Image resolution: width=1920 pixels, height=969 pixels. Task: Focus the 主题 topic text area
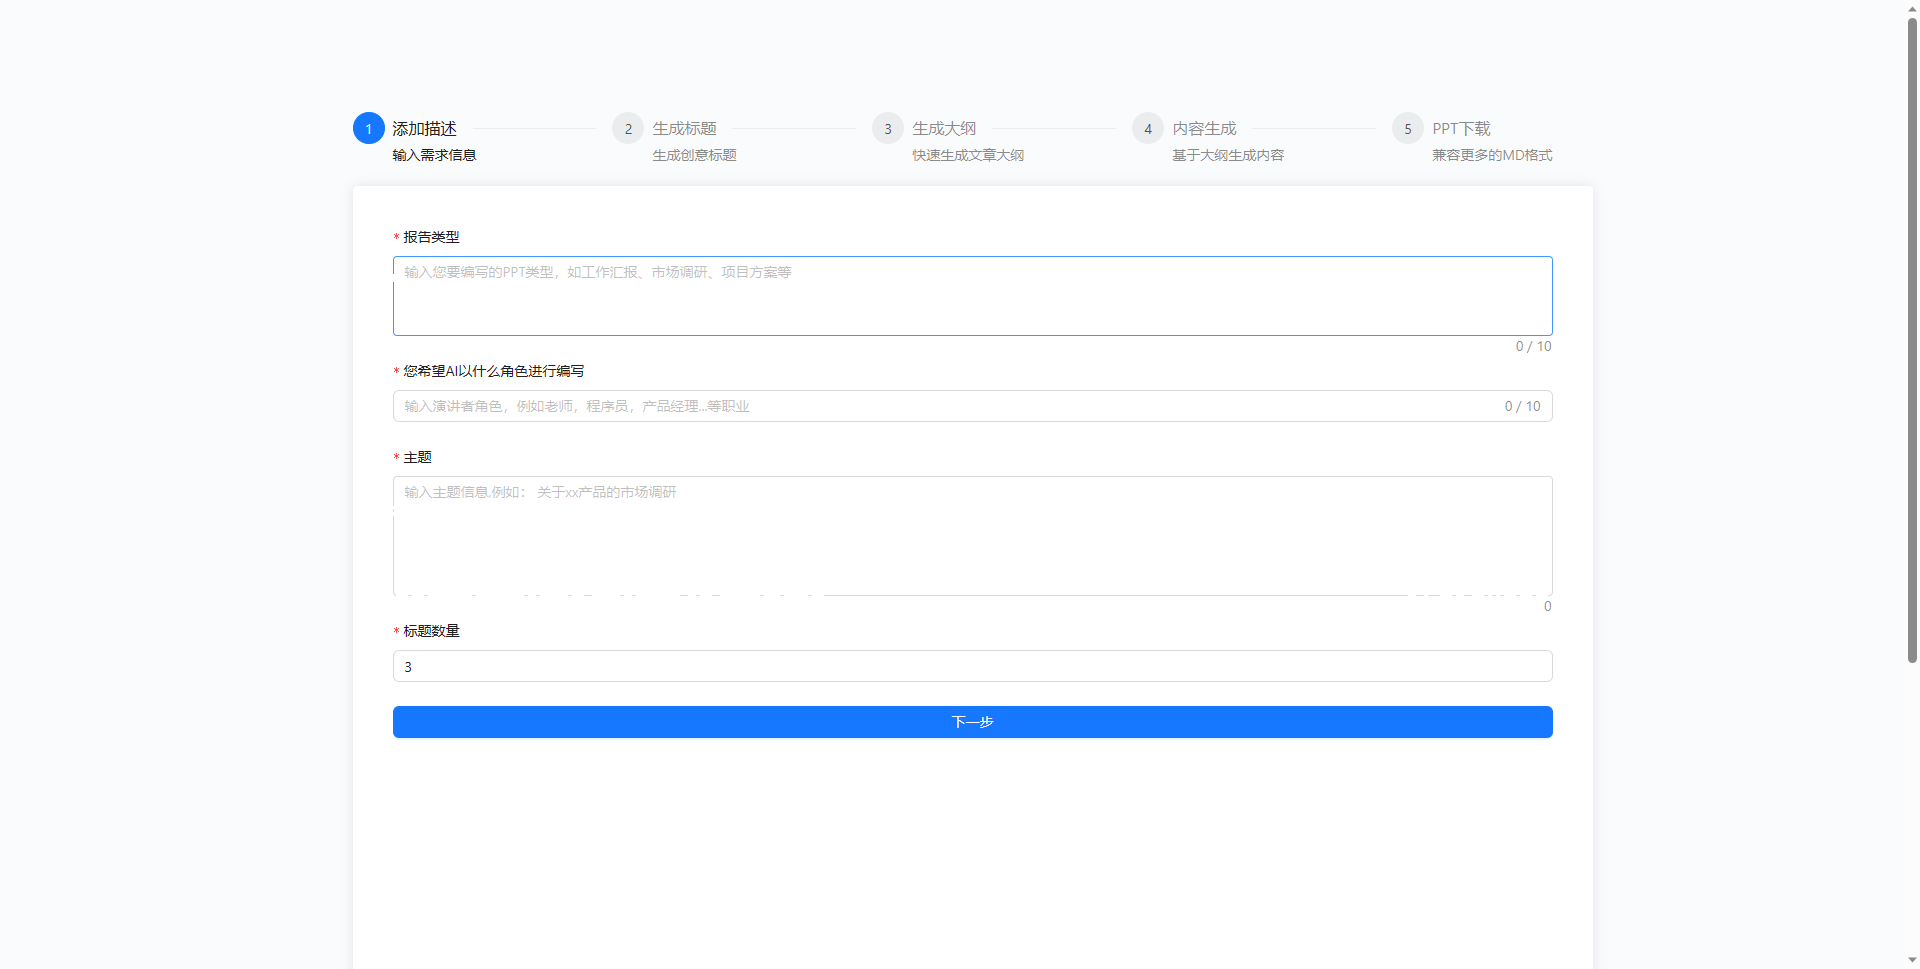coord(972,536)
